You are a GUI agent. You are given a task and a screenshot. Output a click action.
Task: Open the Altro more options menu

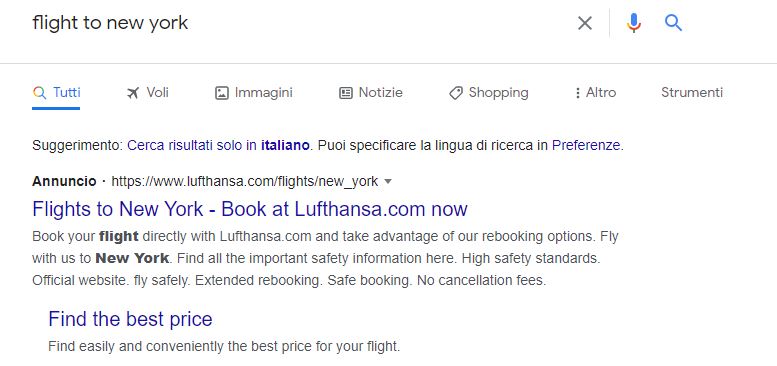point(596,93)
